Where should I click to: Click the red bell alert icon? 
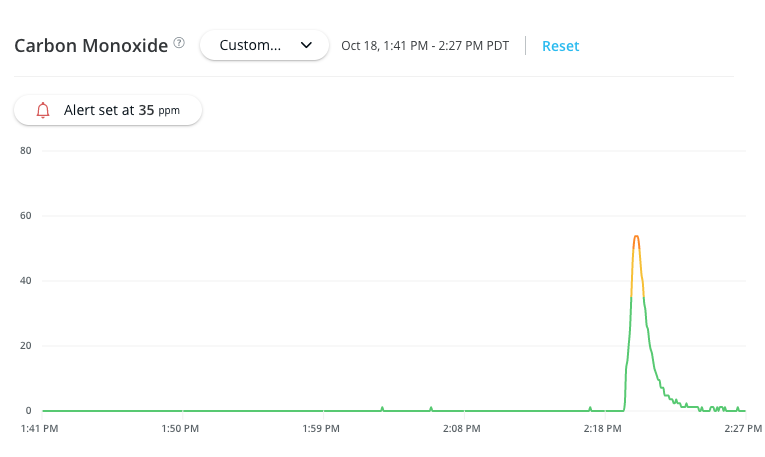click(x=43, y=111)
